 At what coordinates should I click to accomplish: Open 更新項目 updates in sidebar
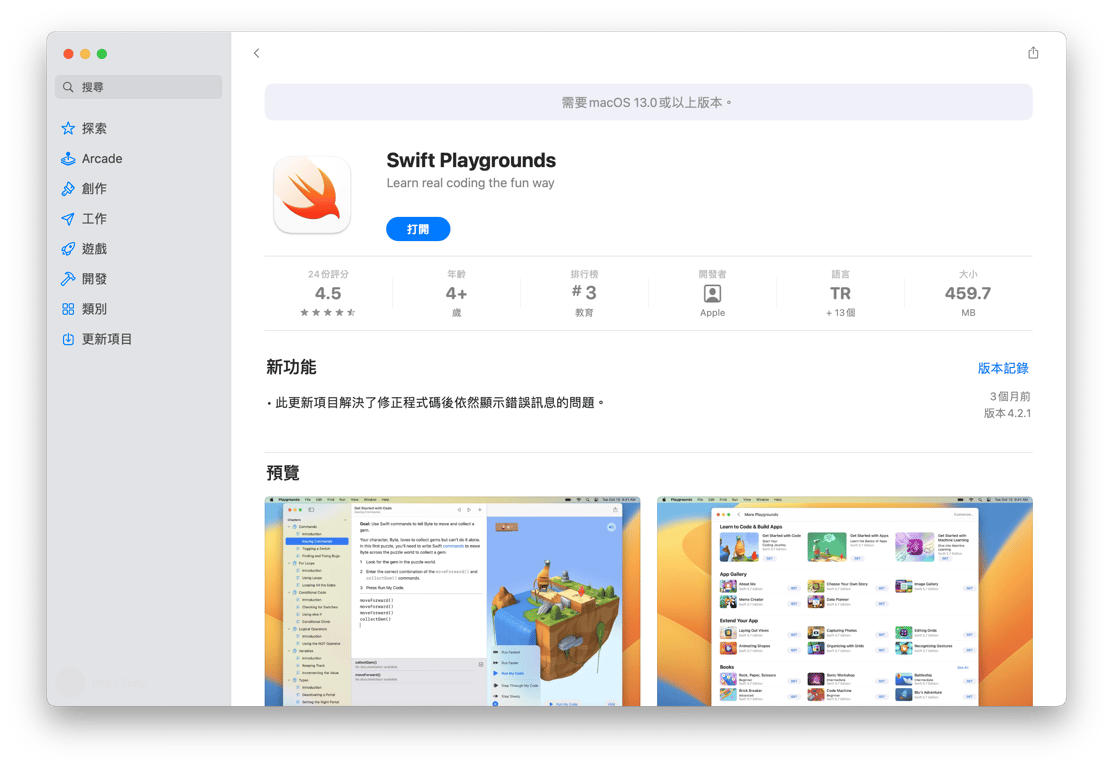coord(106,339)
